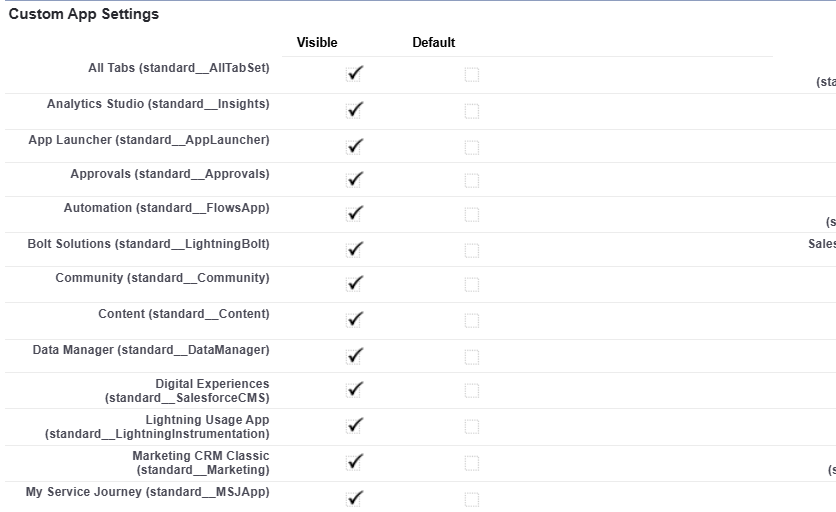
Task: Toggle Automation app Visible checkbox
Action: click(353, 215)
